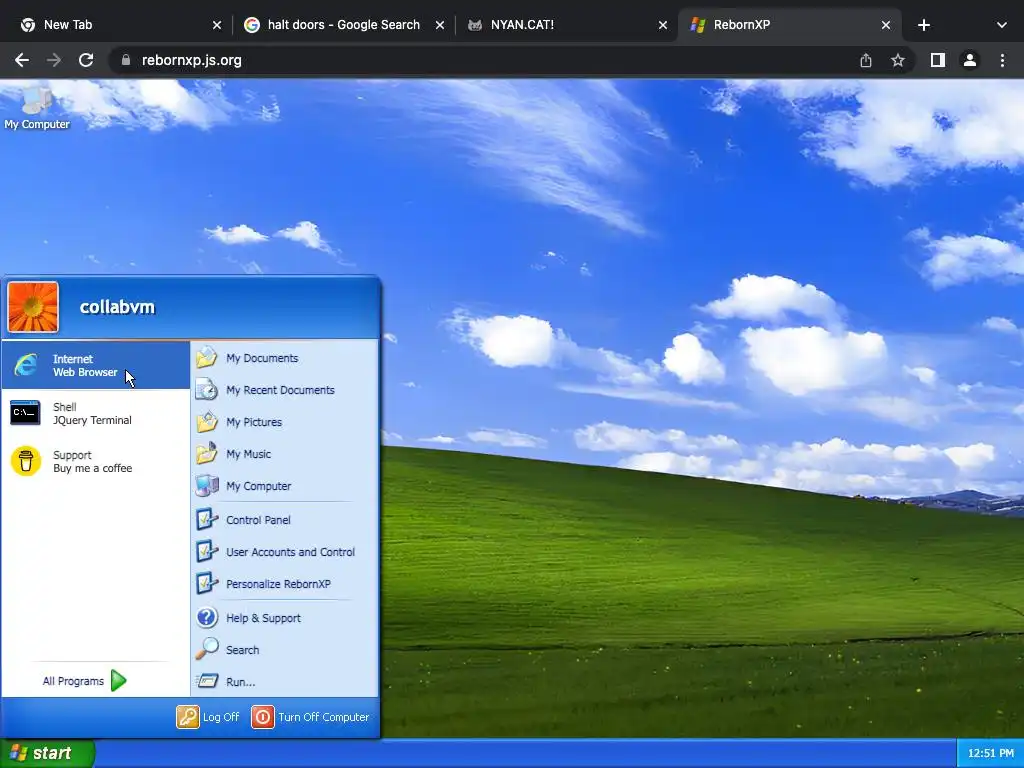This screenshot has width=1024, height=768.
Task: Reload the RebornXP page
Action: pyautogui.click(x=86, y=60)
